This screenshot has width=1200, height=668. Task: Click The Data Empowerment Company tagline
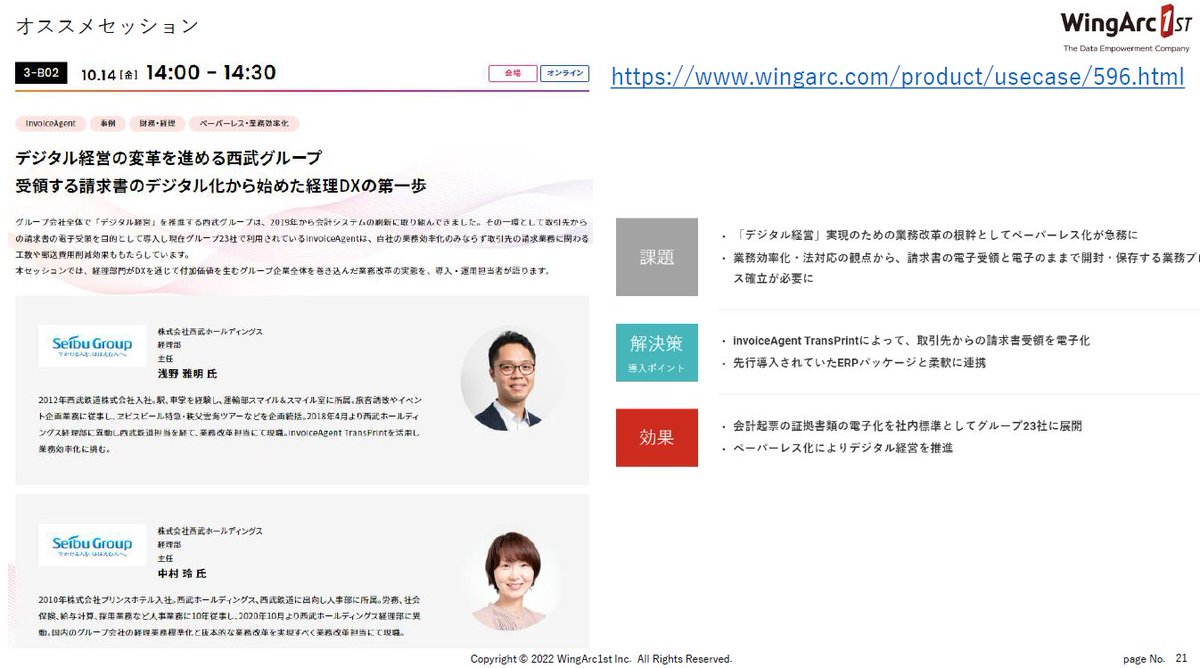click(1125, 48)
